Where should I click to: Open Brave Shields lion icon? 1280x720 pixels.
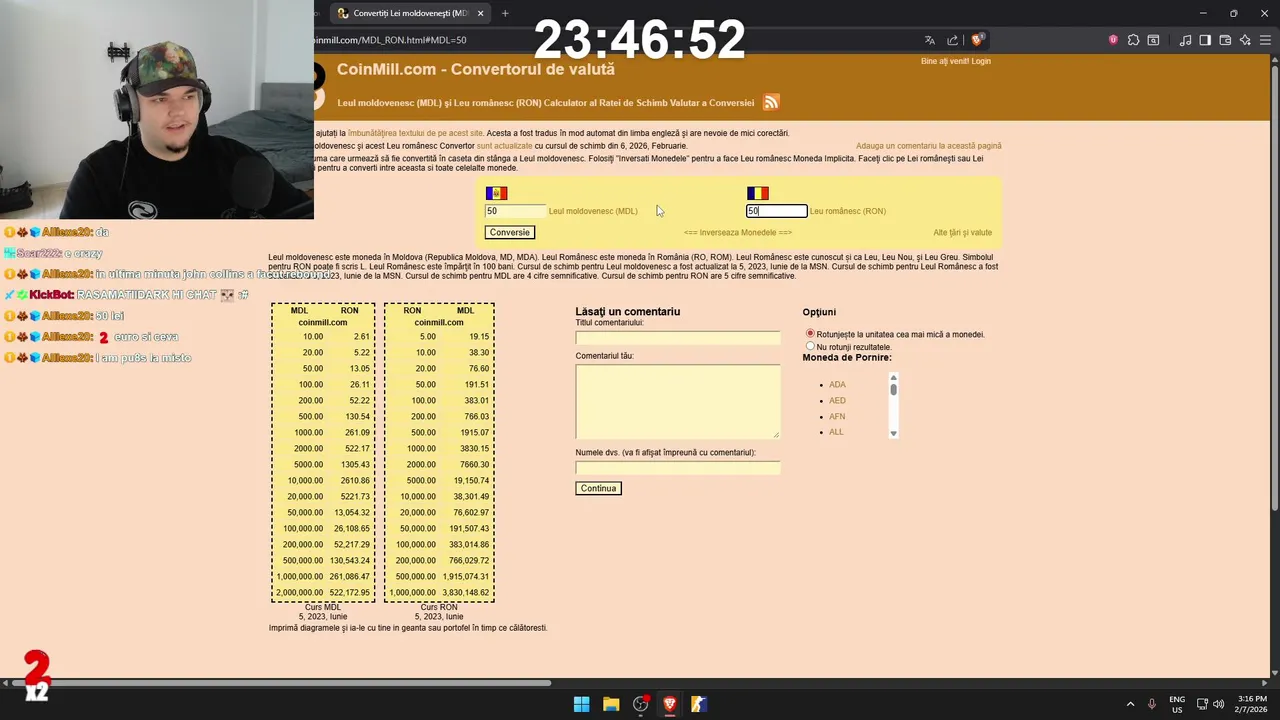[977, 40]
